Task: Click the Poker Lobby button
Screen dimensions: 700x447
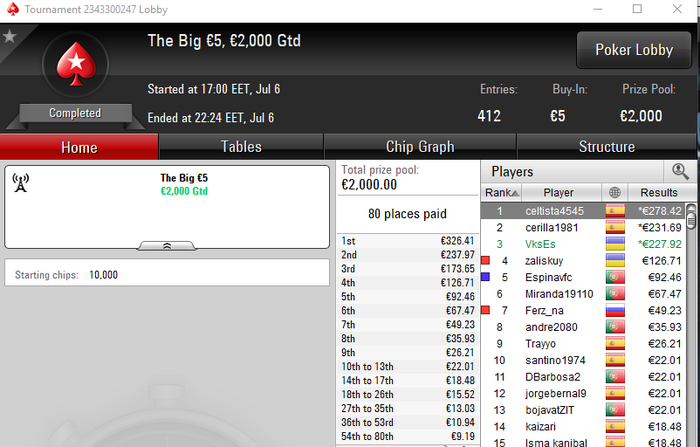Action: coord(634,50)
